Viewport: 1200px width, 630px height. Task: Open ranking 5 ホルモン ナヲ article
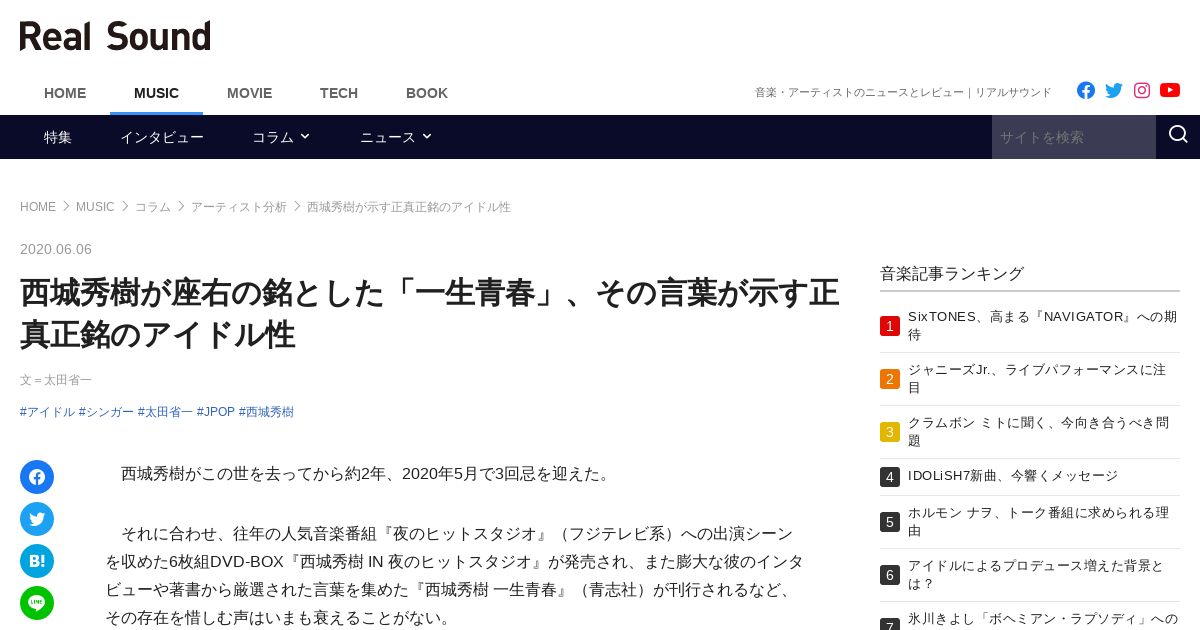(x=1038, y=522)
